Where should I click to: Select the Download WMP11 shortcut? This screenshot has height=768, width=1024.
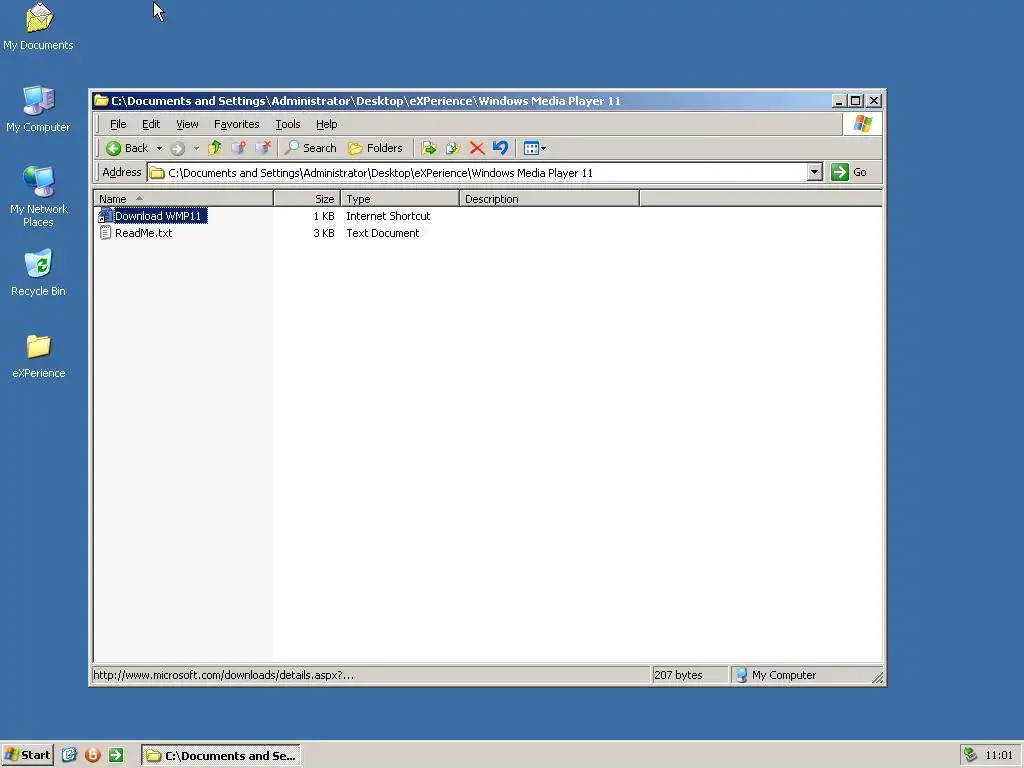click(159, 216)
